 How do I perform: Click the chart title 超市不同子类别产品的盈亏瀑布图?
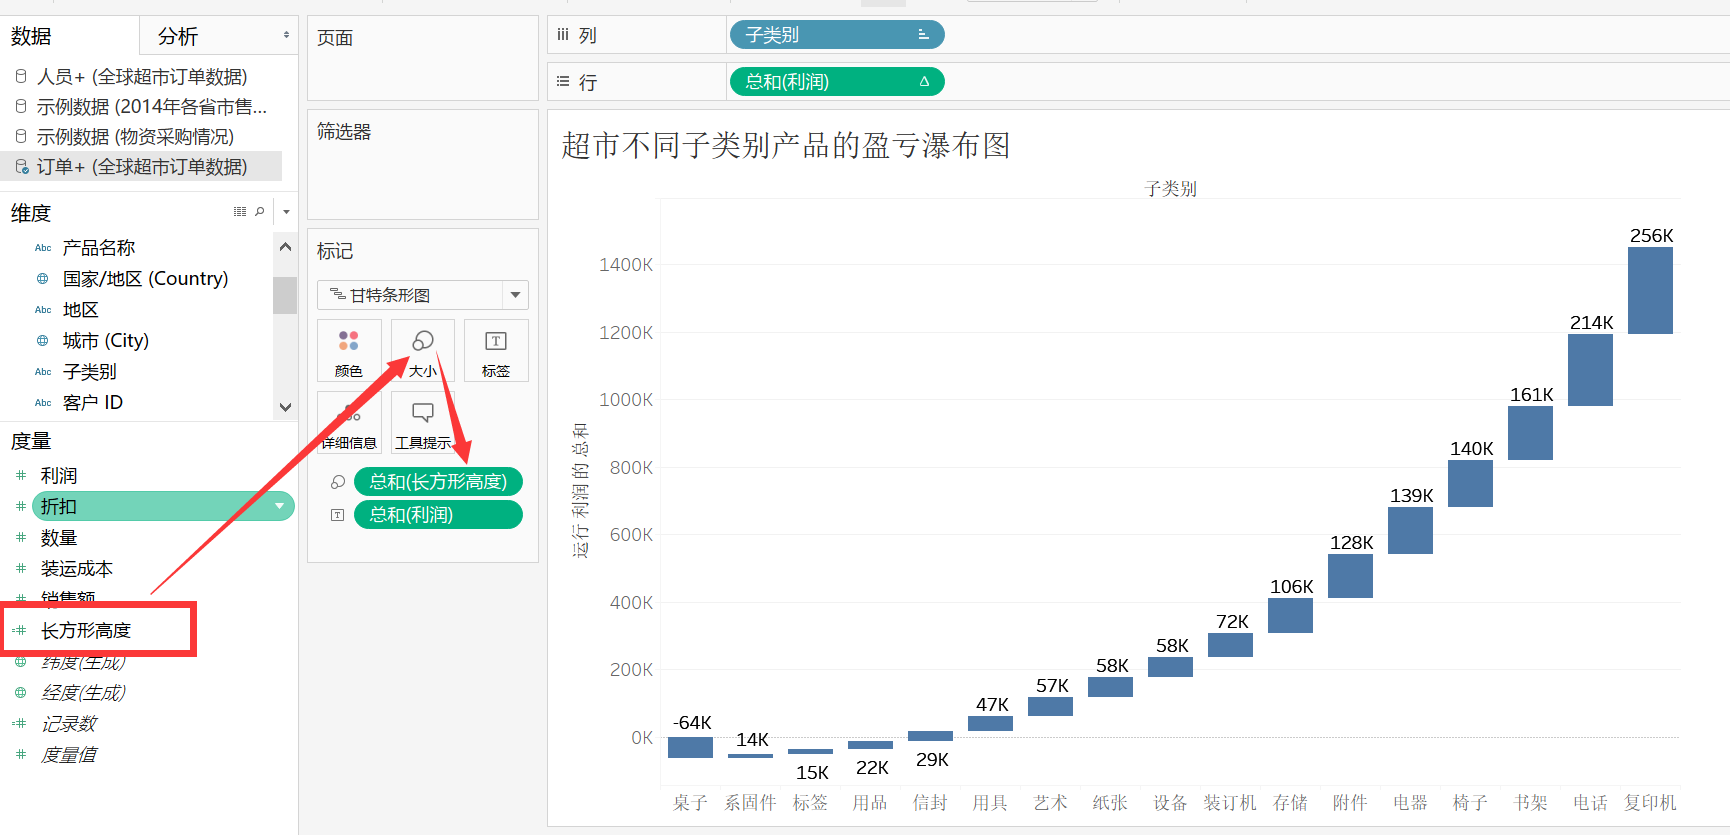(786, 146)
